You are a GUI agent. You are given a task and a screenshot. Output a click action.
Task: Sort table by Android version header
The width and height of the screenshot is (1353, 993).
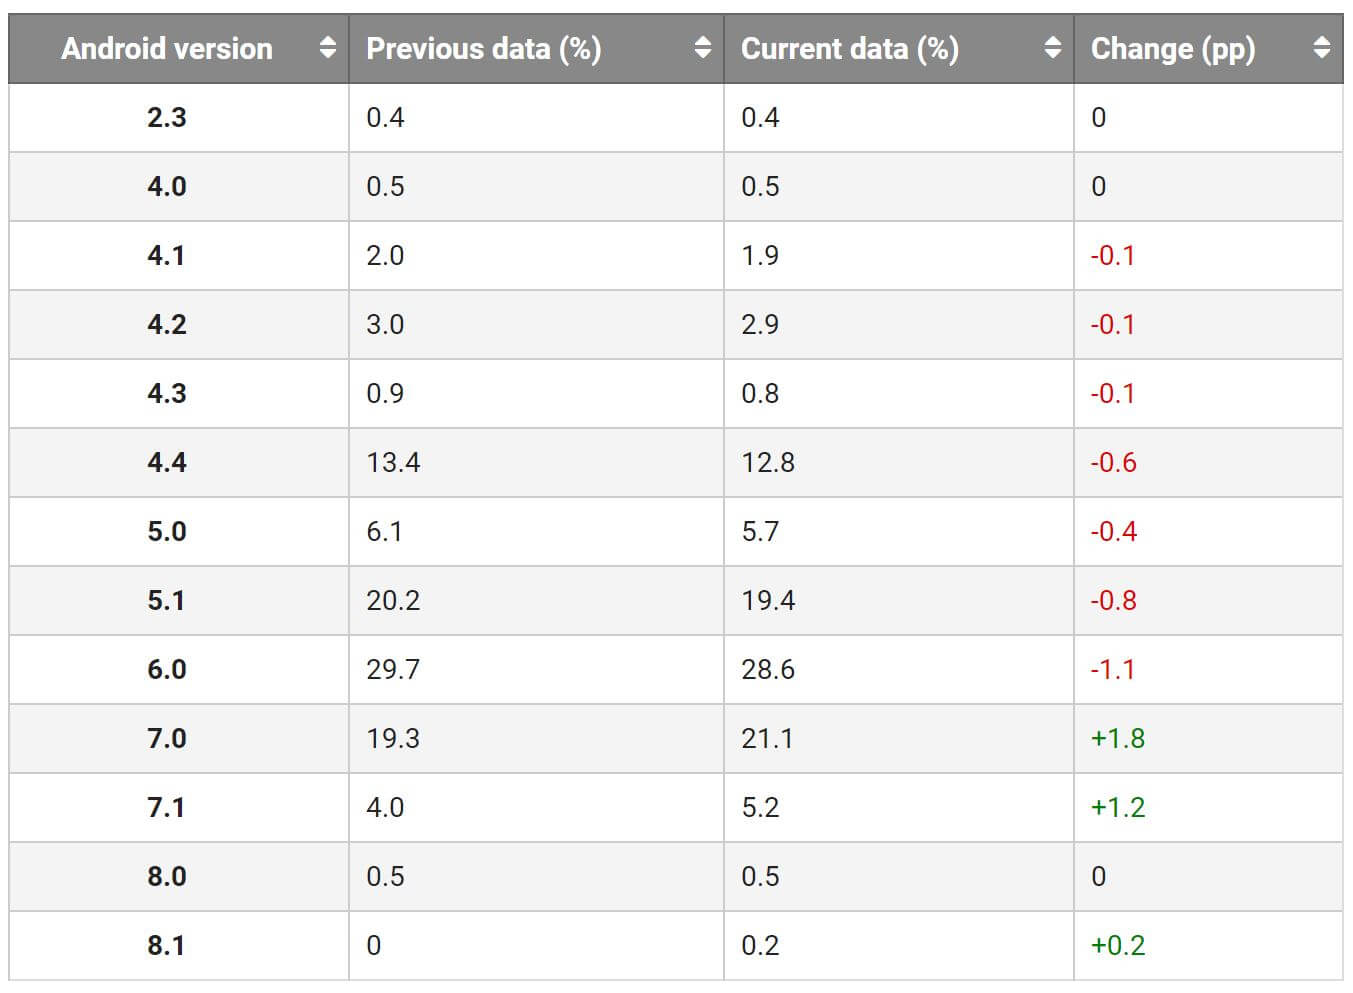click(x=167, y=48)
